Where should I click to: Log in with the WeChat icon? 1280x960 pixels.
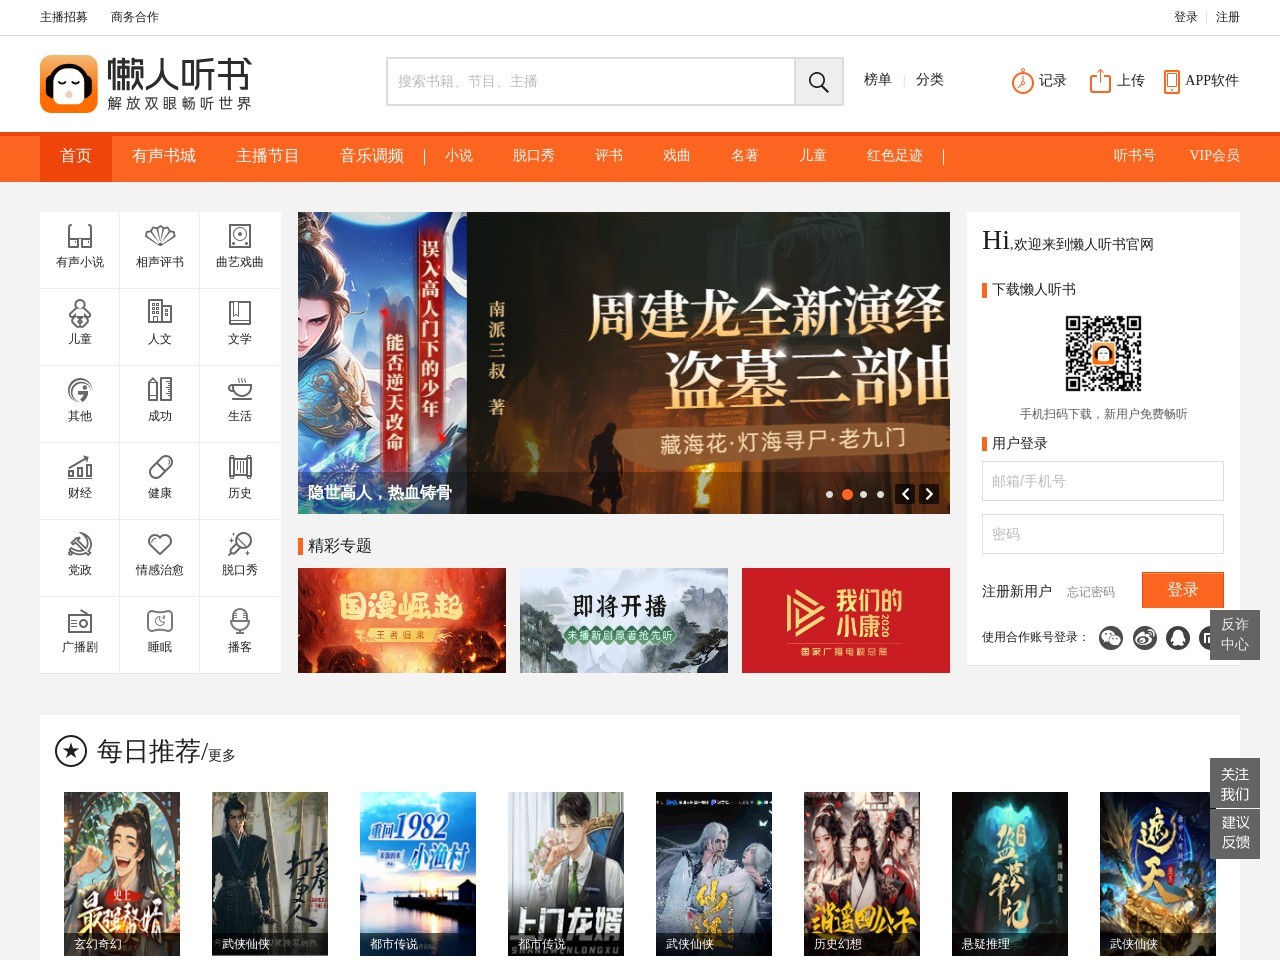pyautogui.click(x=1111, y=638)
